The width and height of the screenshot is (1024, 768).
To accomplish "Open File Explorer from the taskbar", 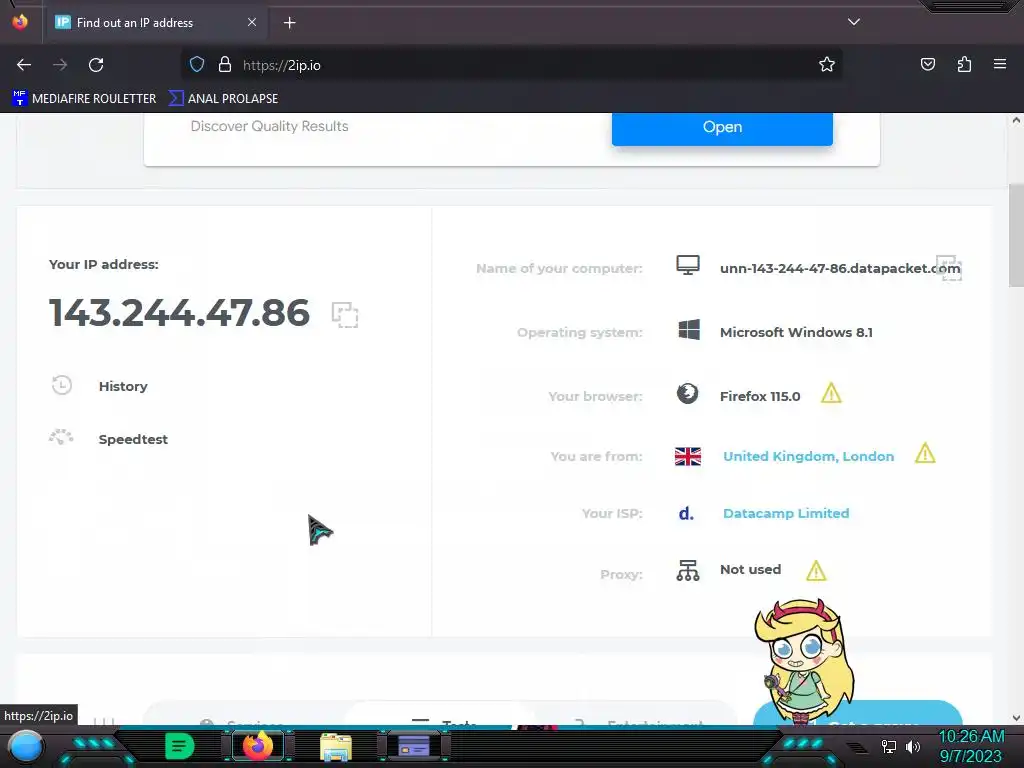I will pyautogui.click(x=336, y=747).
